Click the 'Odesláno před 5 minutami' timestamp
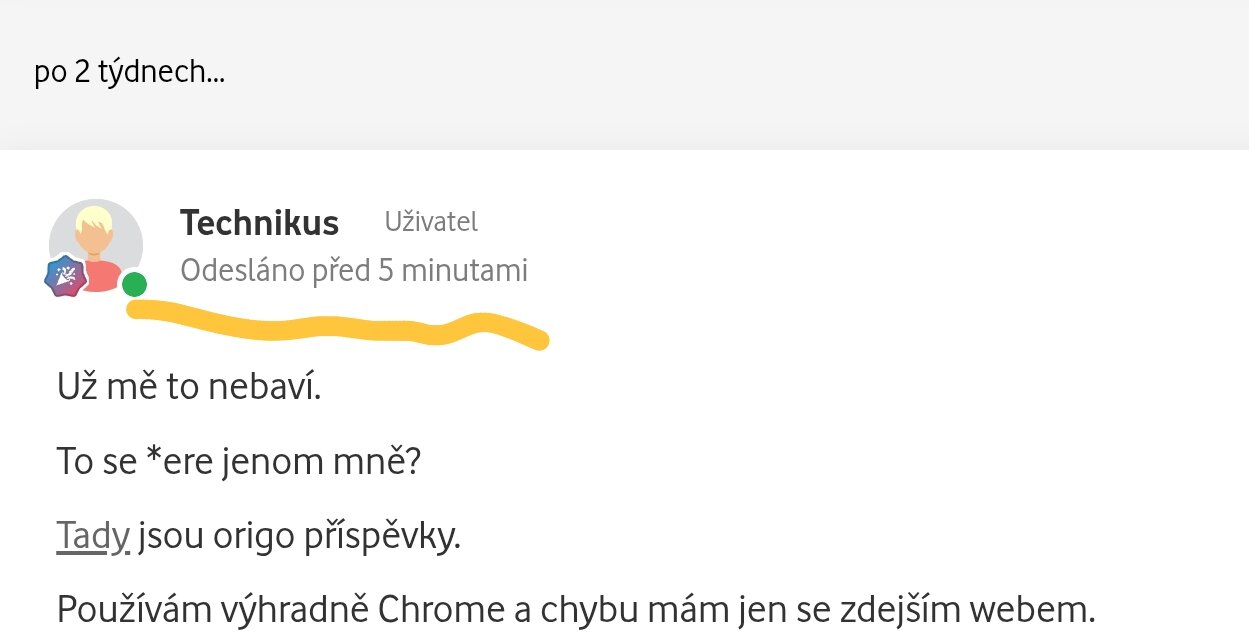The width and height of the screenshot is (1249, 634). [x=354, y=270]
